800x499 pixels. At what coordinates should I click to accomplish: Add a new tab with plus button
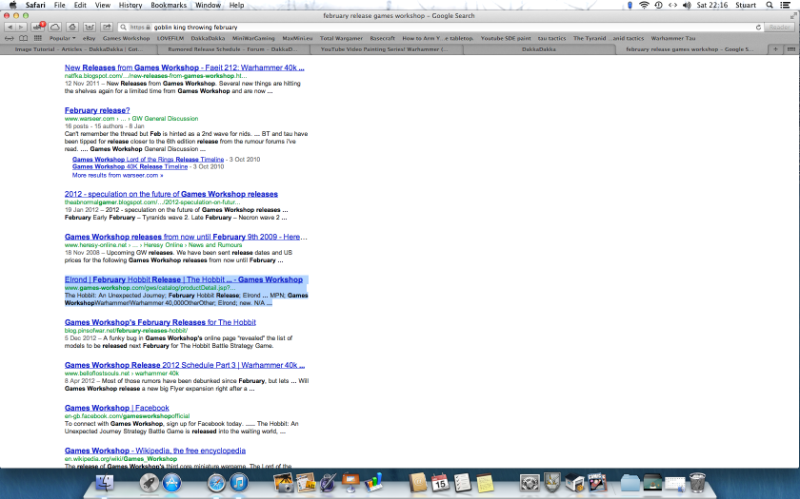click(x=776, y=49)
